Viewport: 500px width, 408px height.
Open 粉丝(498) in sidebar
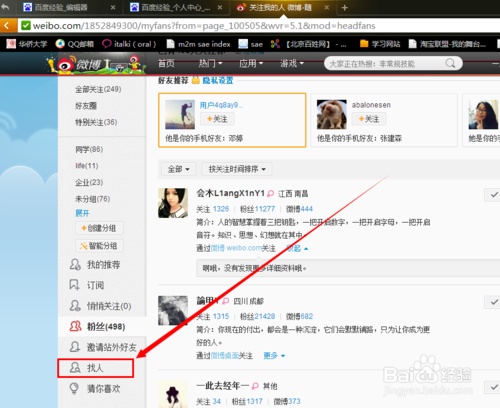(x=97, y=326)
